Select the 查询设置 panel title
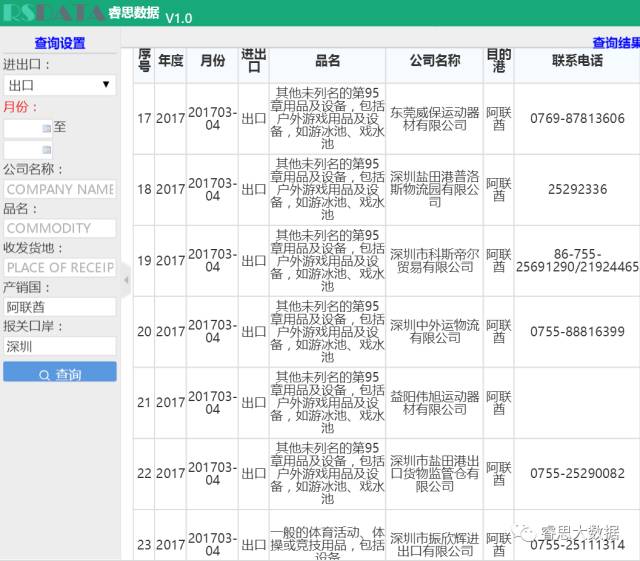This screenshot has height=561, width=640. click(x=60, y=43)
